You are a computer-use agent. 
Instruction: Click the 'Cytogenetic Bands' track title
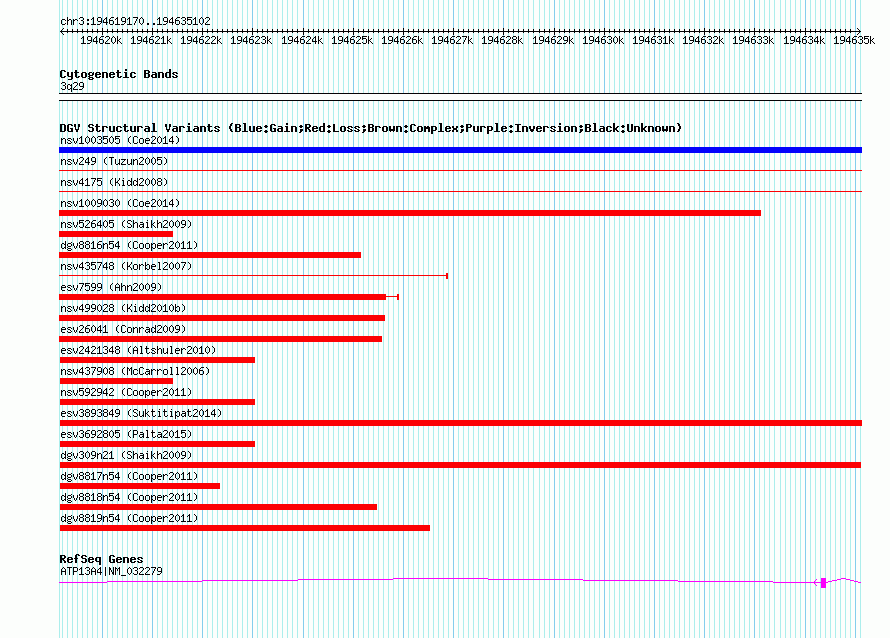coord(119,74)
